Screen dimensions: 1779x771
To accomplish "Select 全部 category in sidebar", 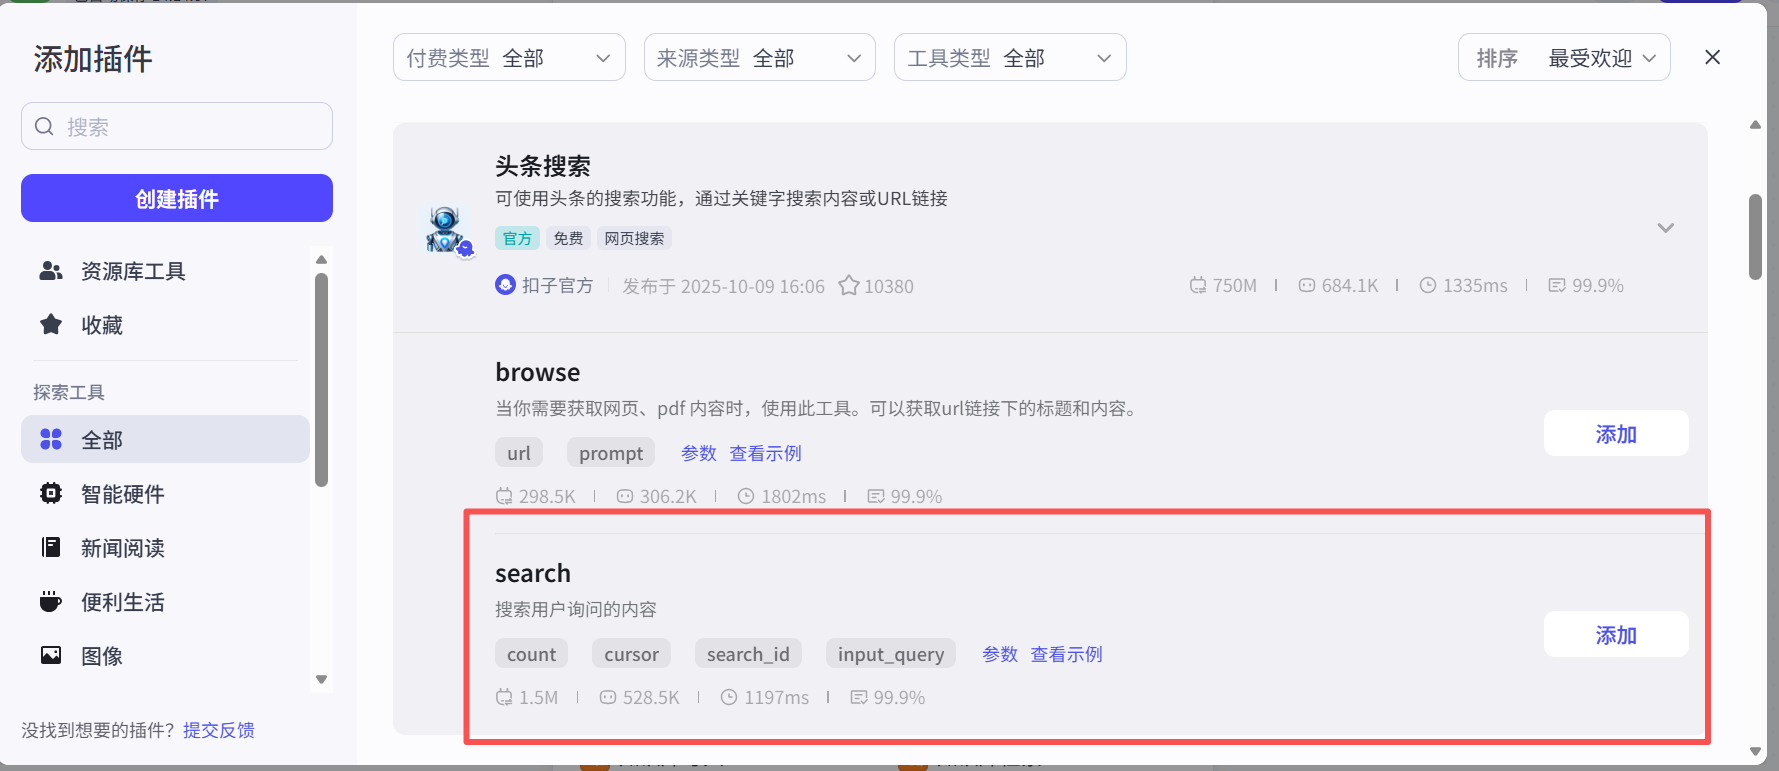I will pos(165,439).
